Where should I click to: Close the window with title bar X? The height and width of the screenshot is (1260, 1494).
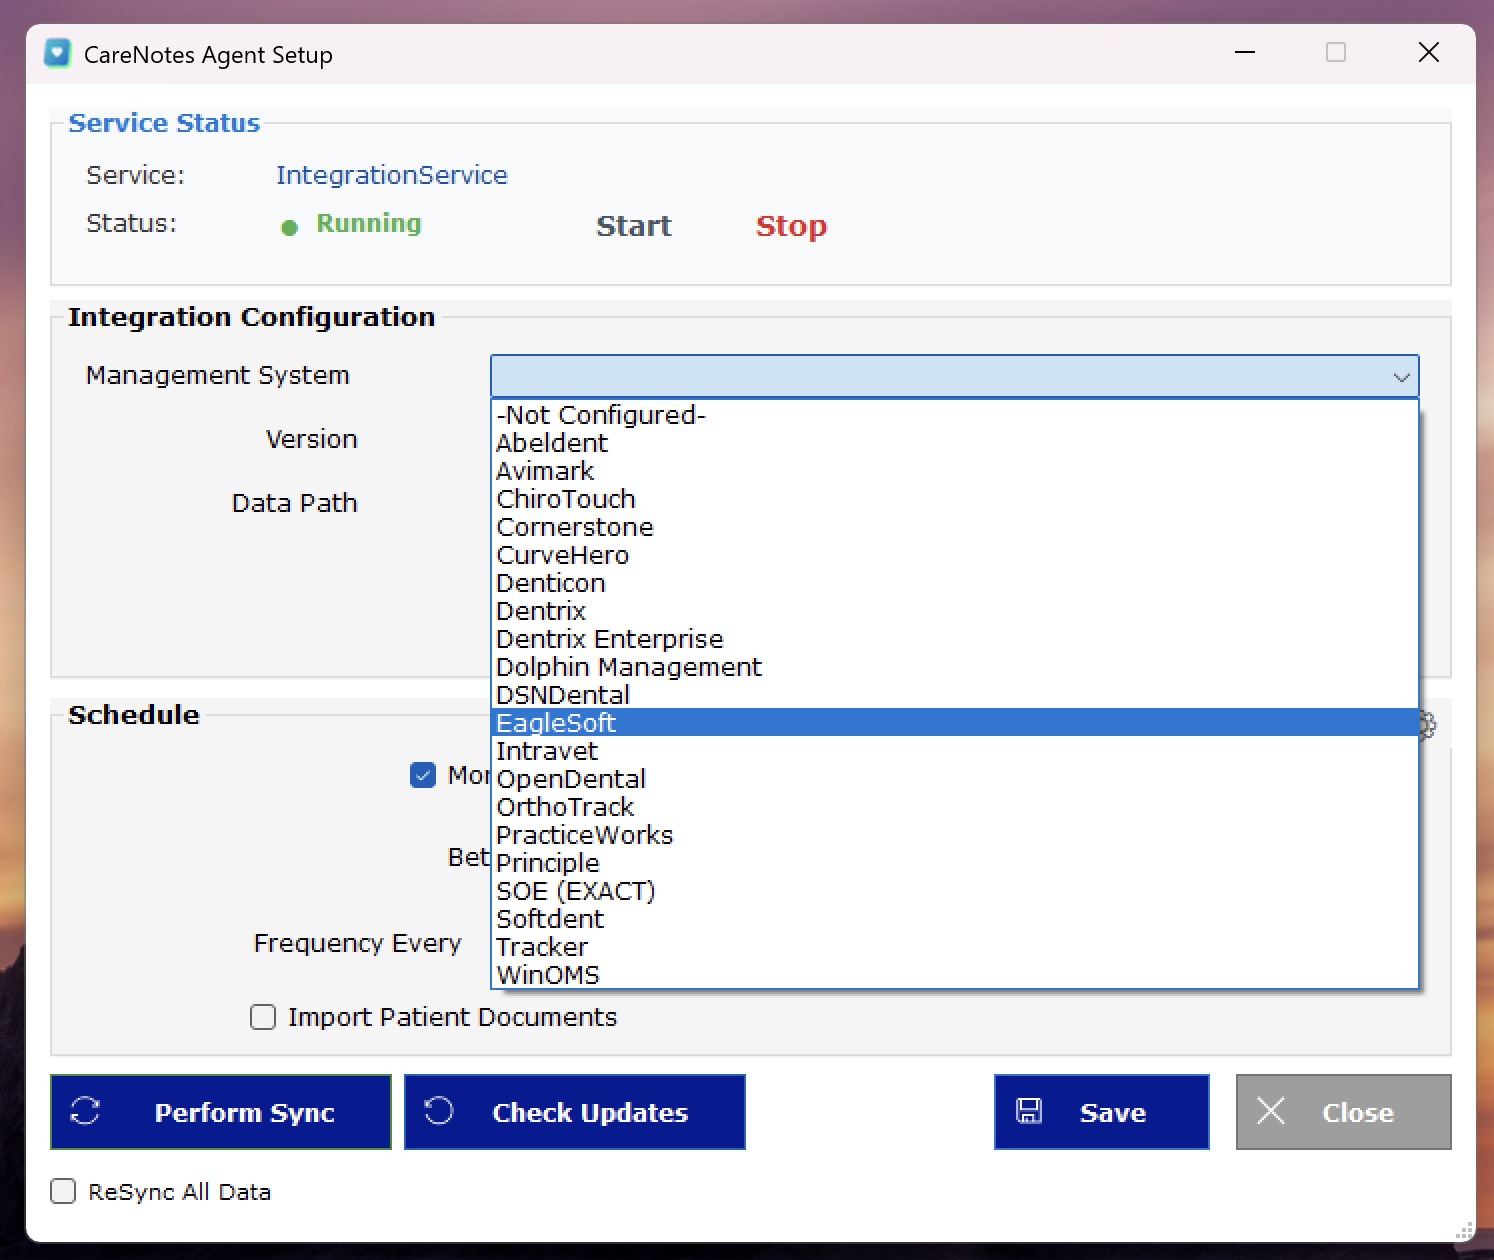[1429, 52]
